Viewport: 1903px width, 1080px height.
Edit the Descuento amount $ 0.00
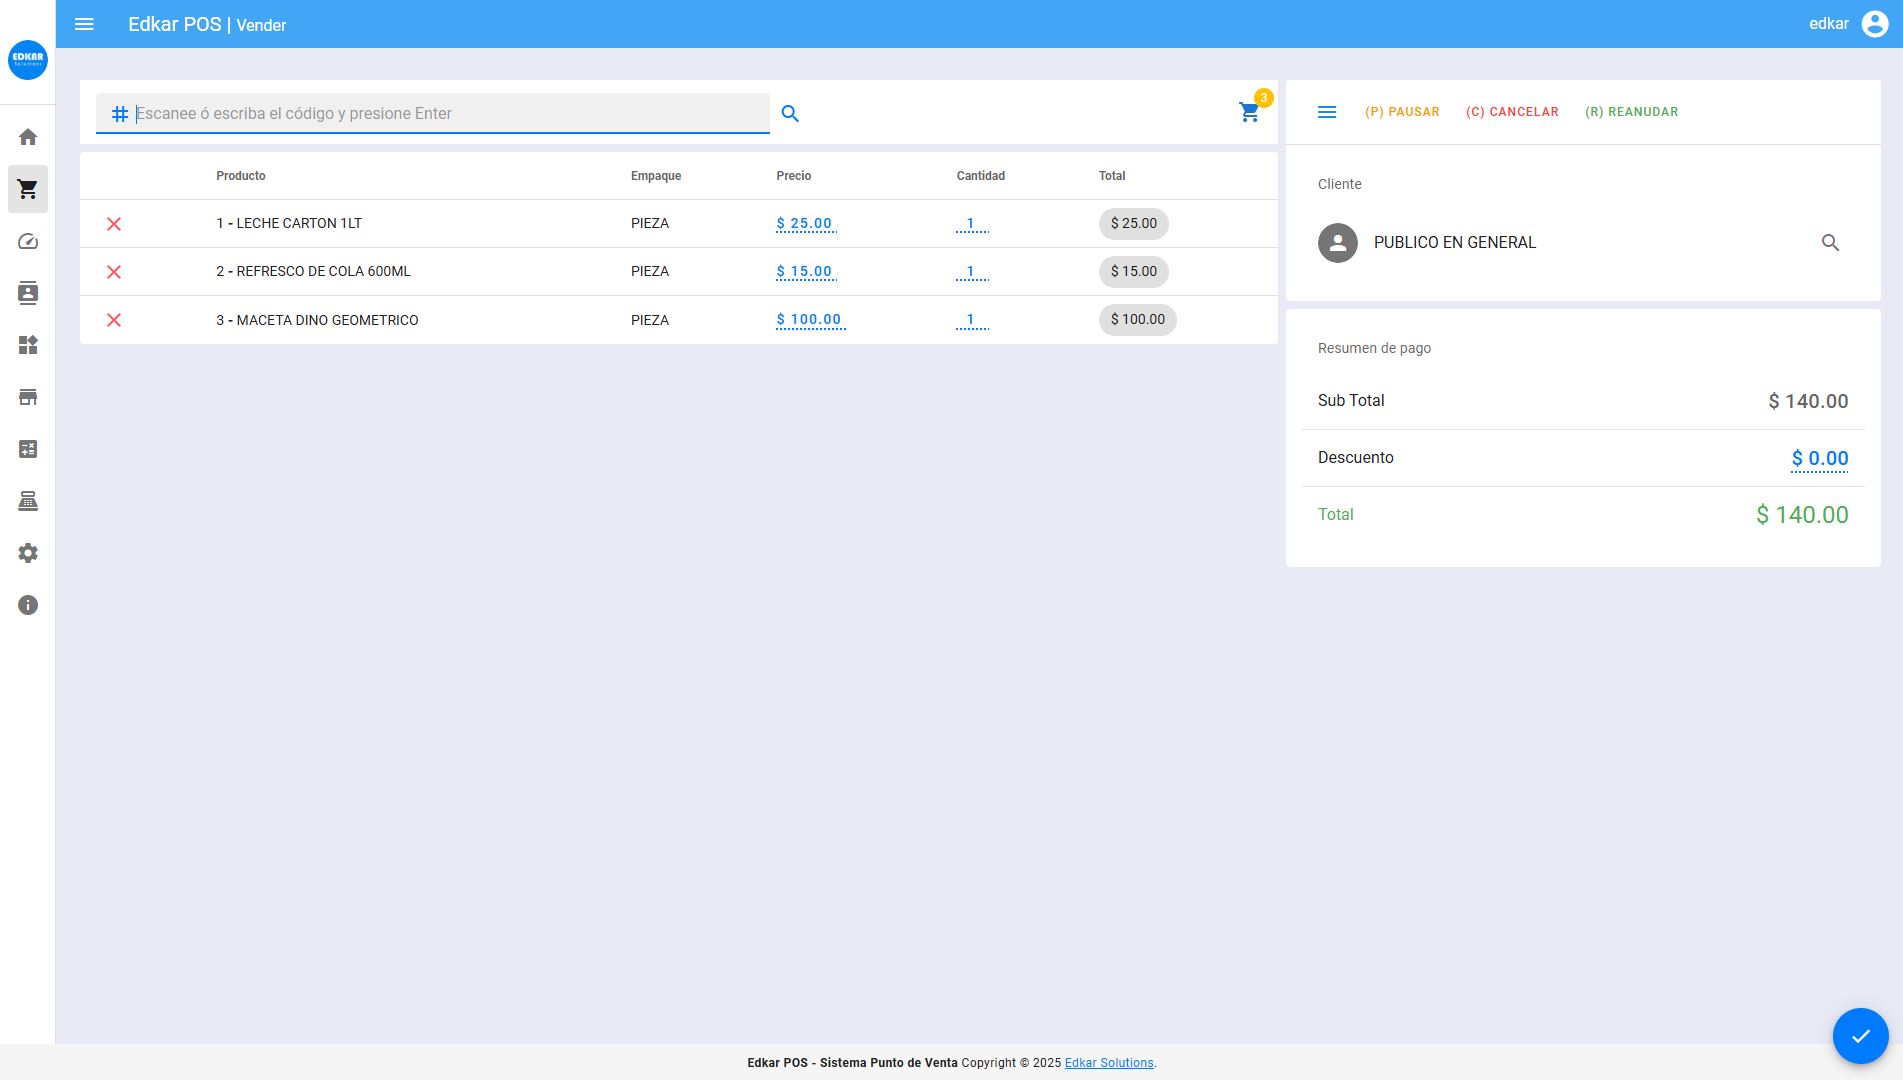click(x=1819, y=459)
